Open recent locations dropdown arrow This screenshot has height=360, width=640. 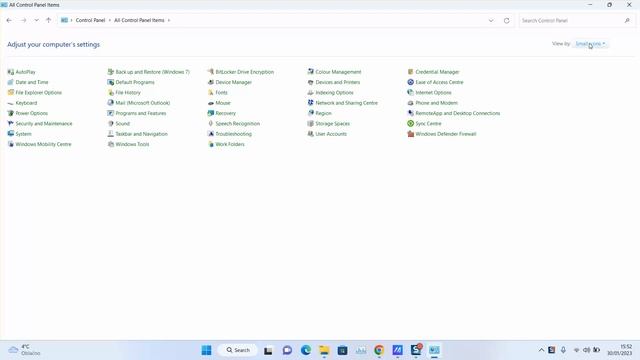36,20
